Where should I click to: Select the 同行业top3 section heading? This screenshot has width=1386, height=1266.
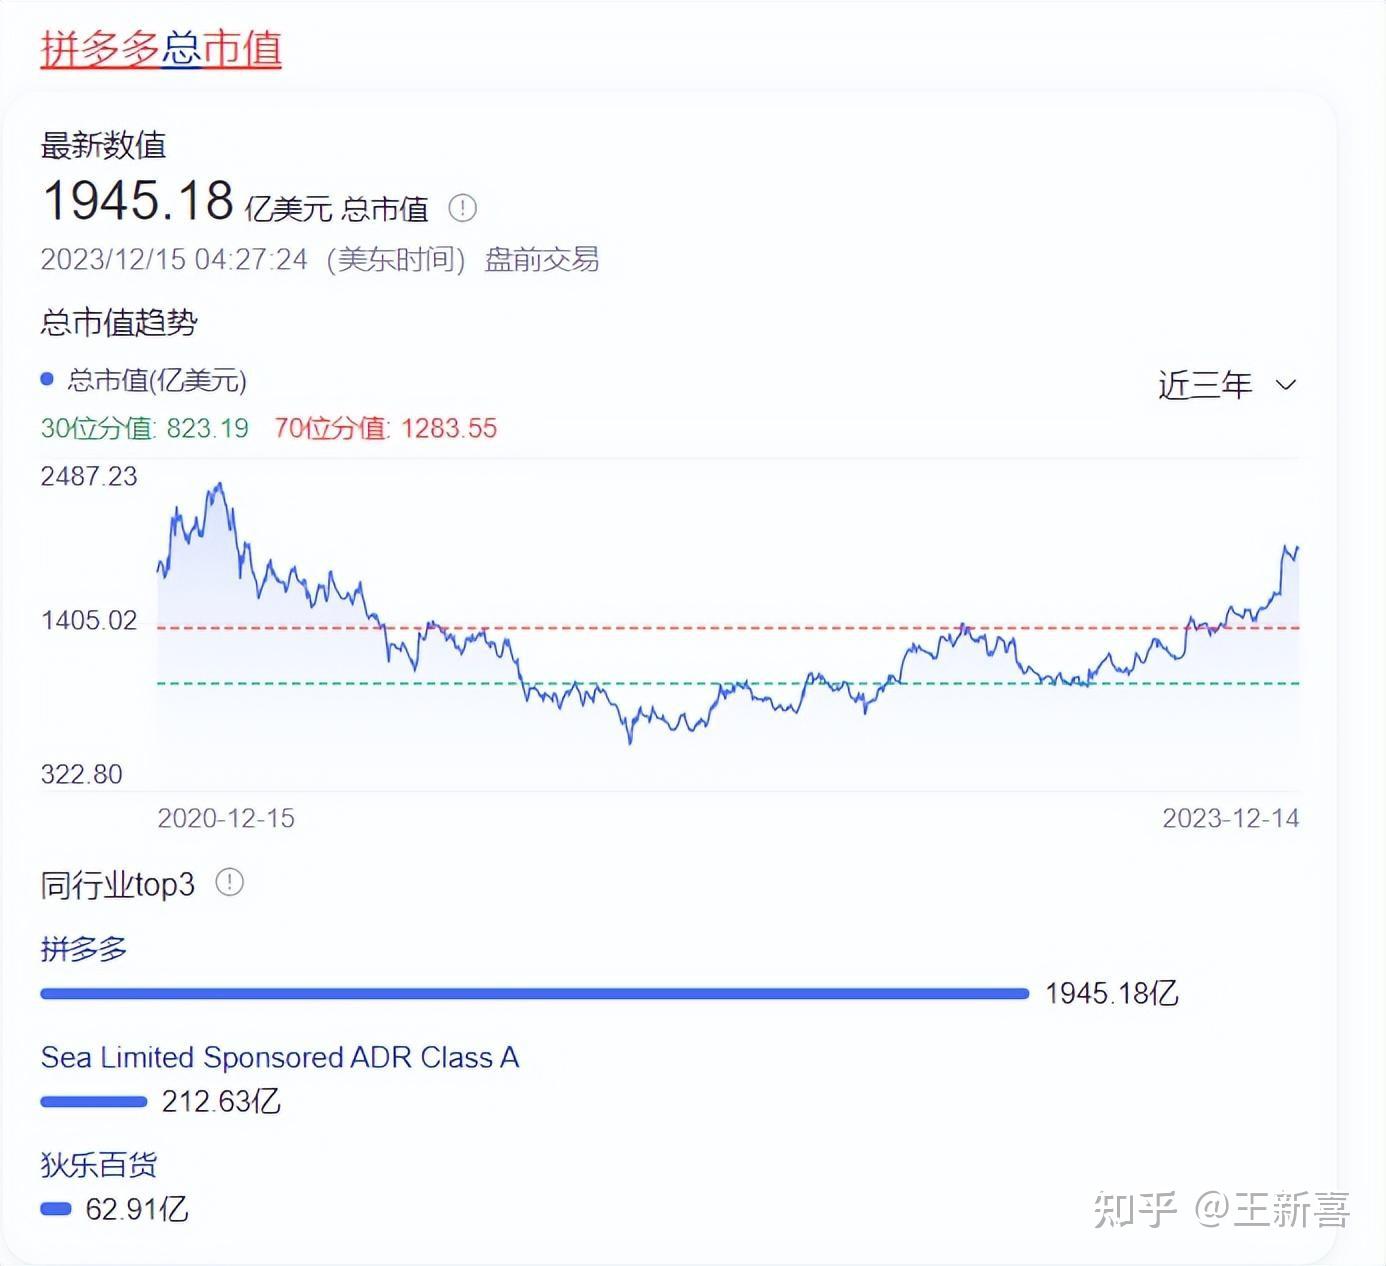click(118, 883)
